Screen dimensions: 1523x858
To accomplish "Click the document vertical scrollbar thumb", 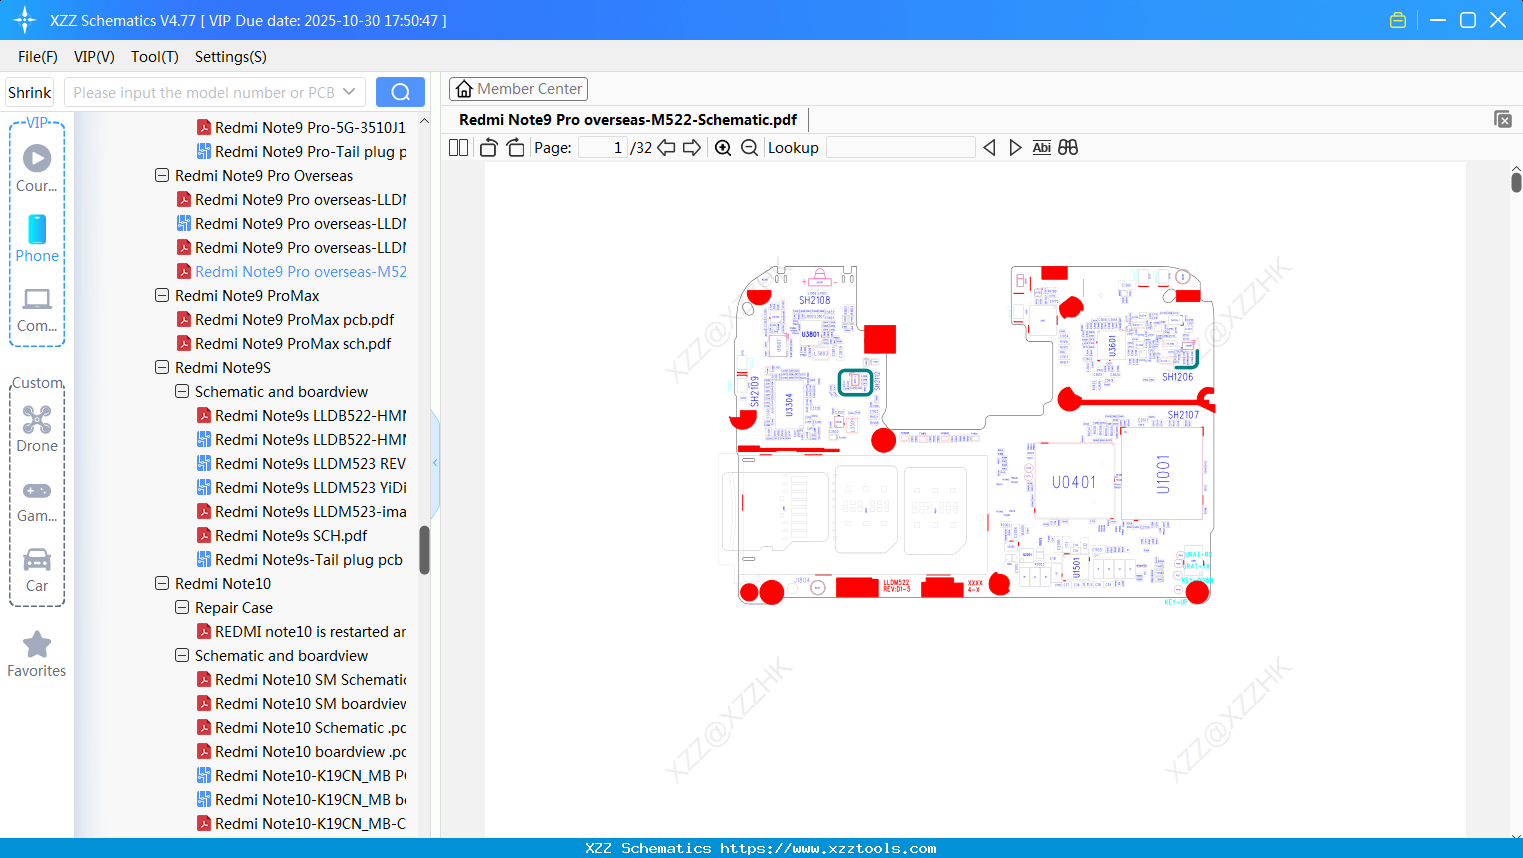I will (x=1516, y=182).
